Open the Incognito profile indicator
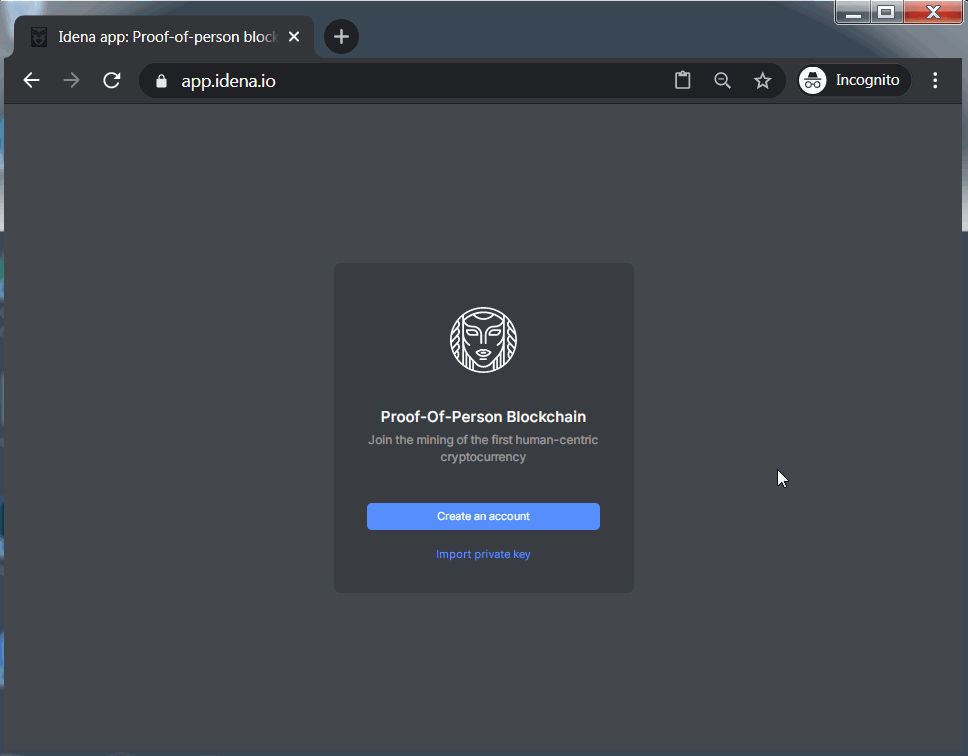This screenshot has height=756, width=968. [854, 80]
